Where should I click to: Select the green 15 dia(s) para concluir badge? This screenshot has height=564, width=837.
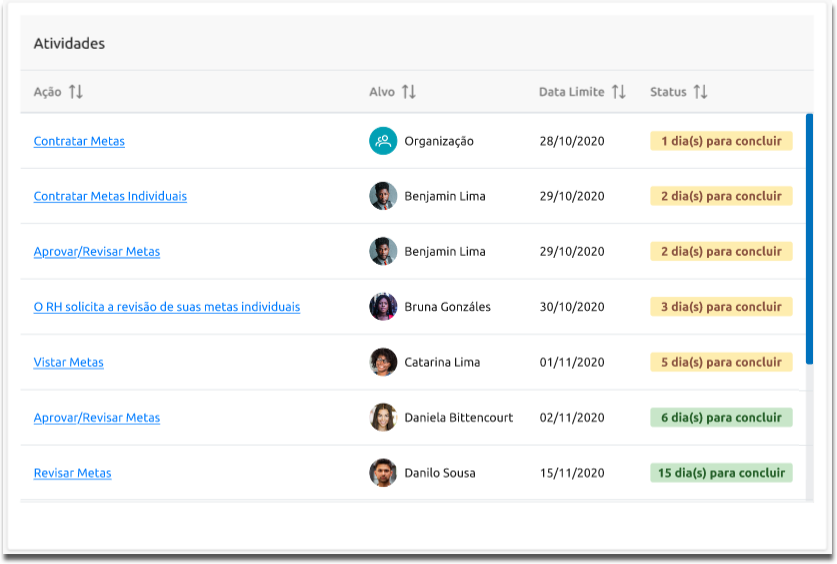pyautogui.click(x=721, y=473)
